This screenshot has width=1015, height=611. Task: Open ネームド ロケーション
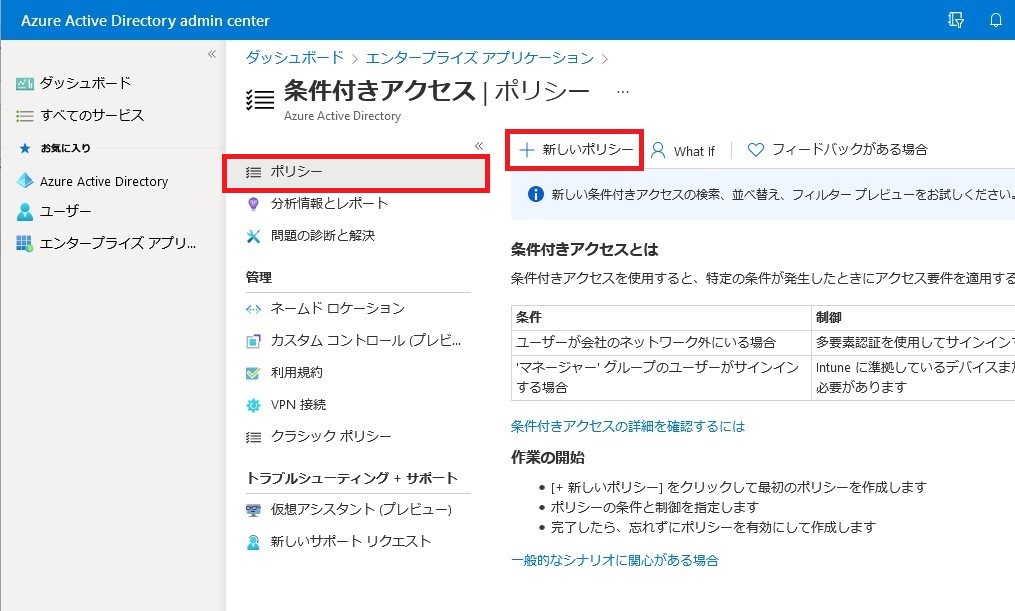pyautogui.click(x=338, y=308)
